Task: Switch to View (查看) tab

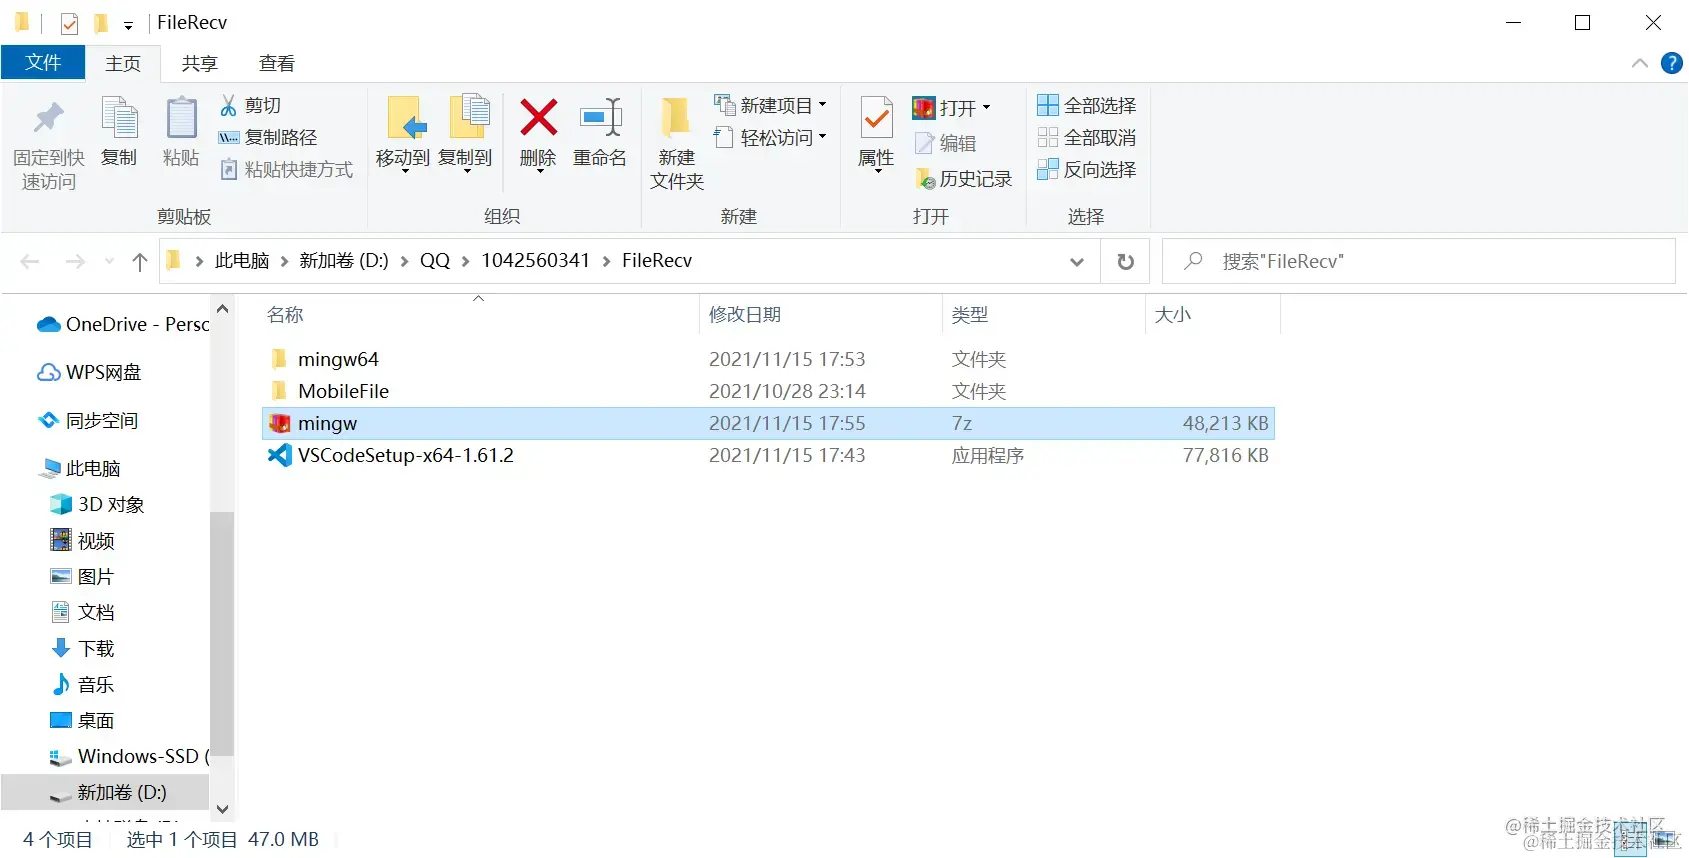Action: [x=277, y=63]
